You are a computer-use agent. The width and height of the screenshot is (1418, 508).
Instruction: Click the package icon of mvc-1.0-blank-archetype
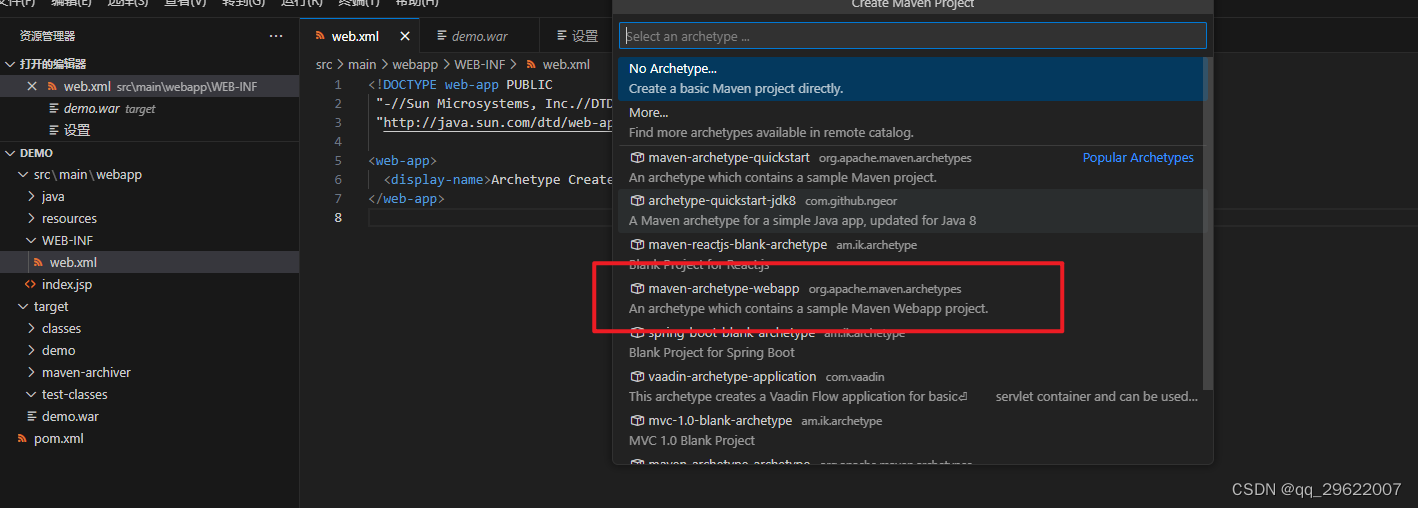(637, 421)
